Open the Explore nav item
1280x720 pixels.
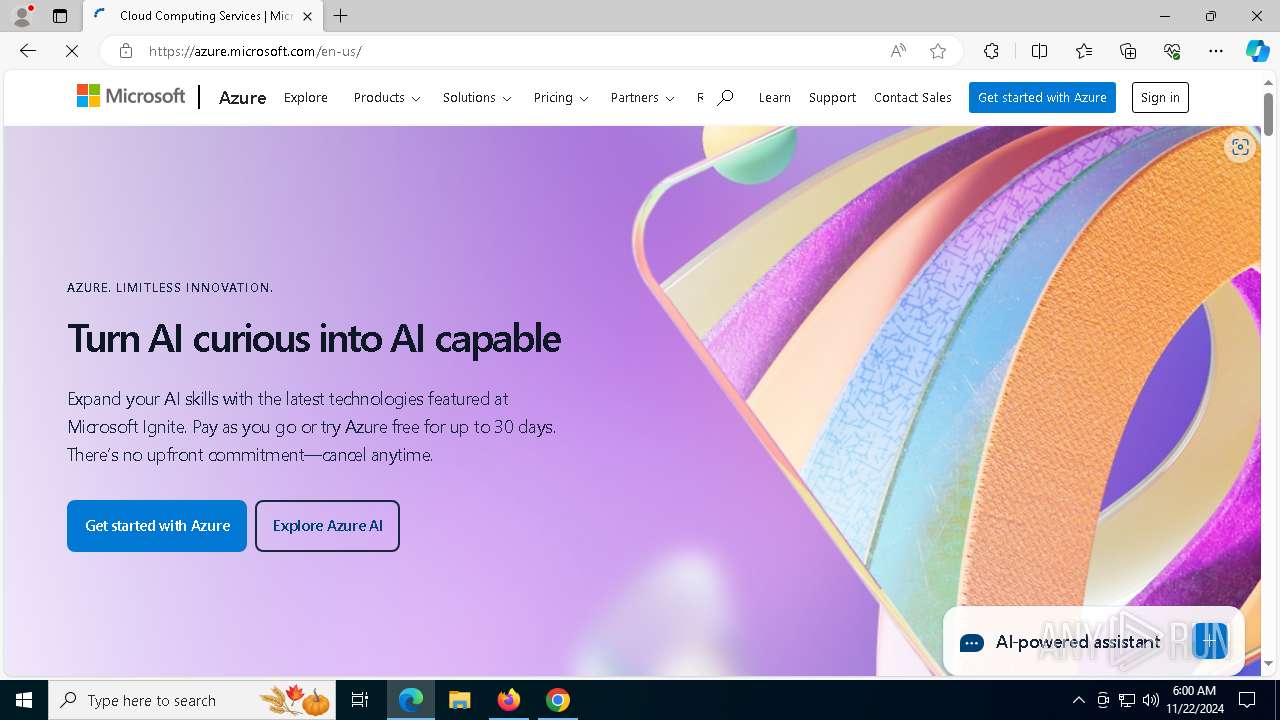pyautogui.click(x=306, y=97)
